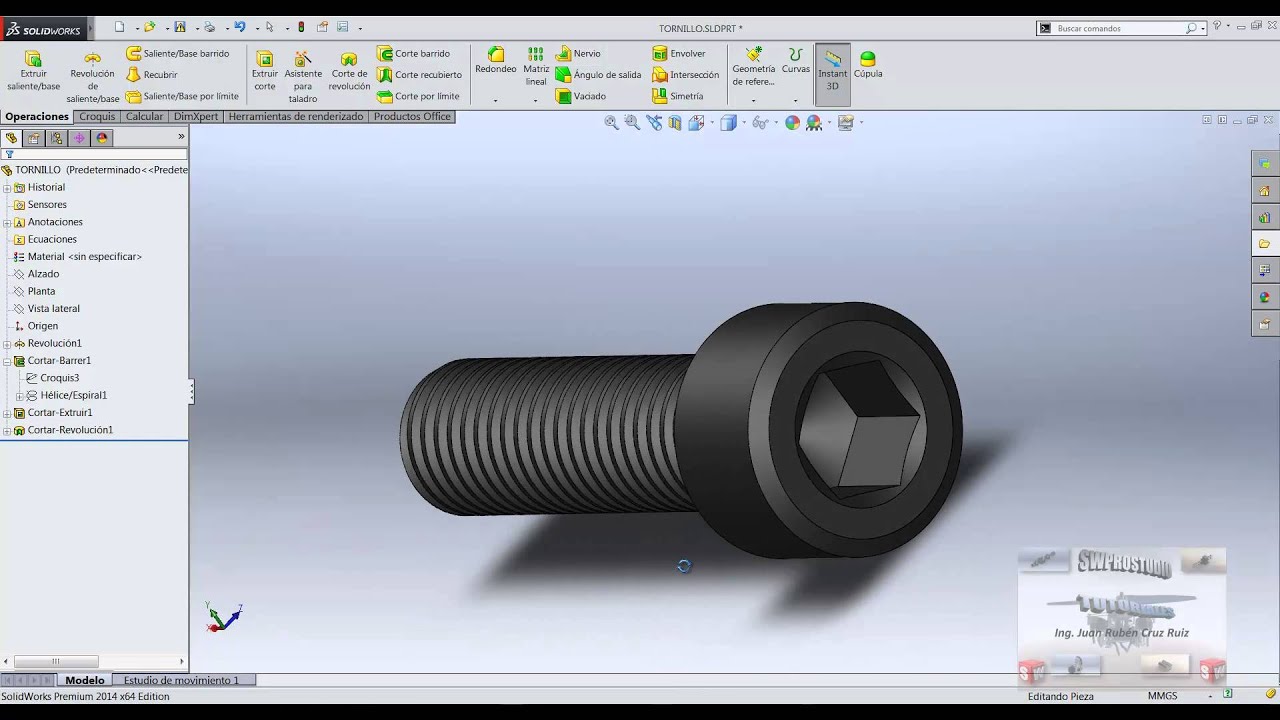Image resolution: width=1280 pixels, height=720 pixels.
Task: Choose Corte por límite tool
Action: click(419, 96)
